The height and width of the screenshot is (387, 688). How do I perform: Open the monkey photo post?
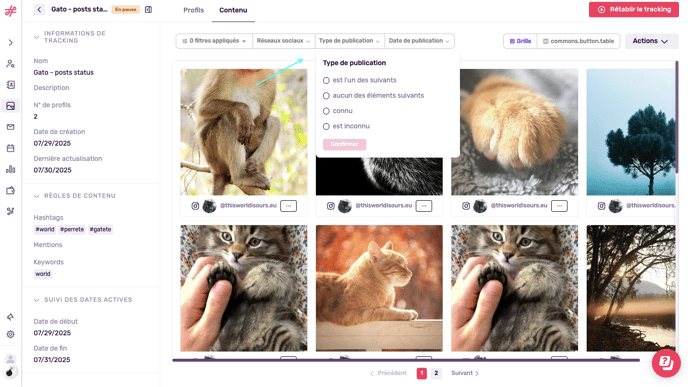(244, 132)
